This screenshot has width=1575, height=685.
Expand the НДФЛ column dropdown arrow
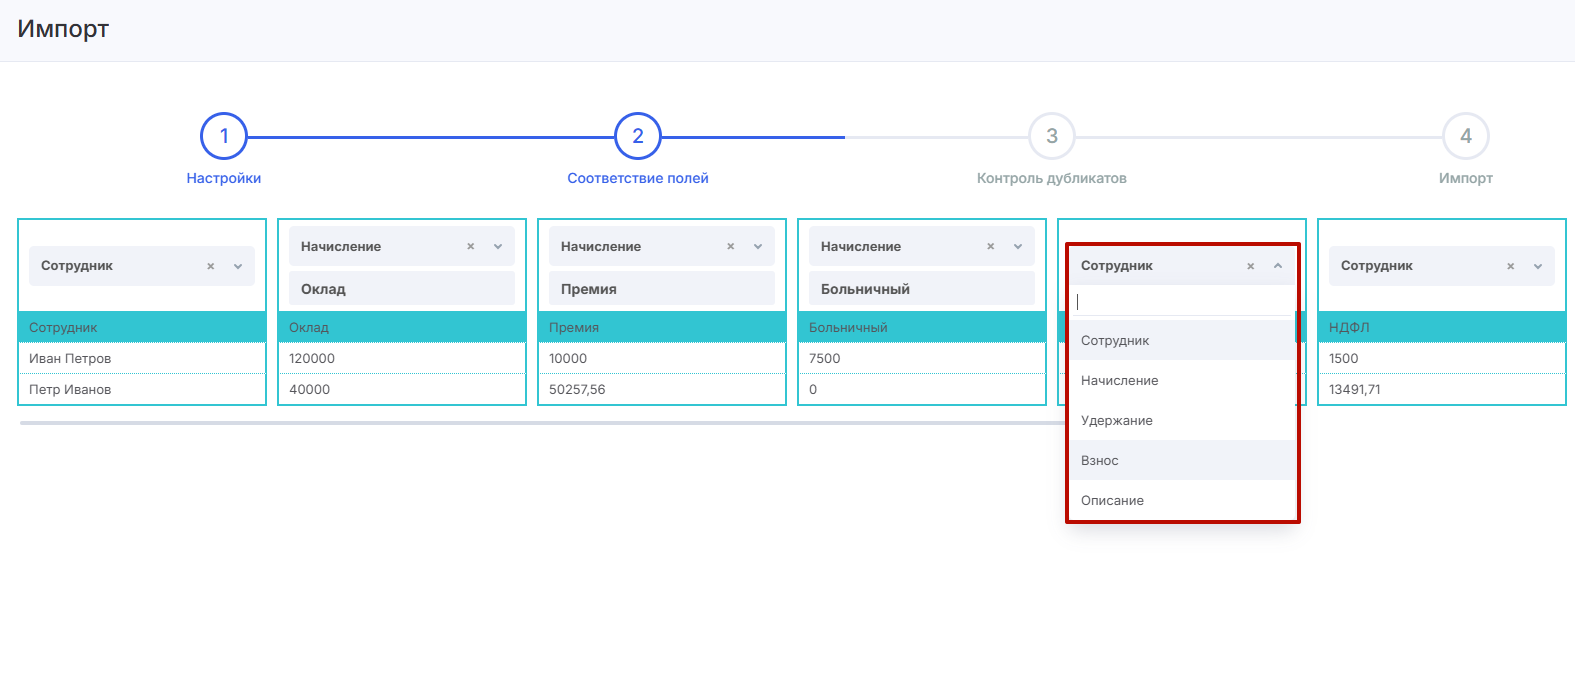[x=1538, y=266]
